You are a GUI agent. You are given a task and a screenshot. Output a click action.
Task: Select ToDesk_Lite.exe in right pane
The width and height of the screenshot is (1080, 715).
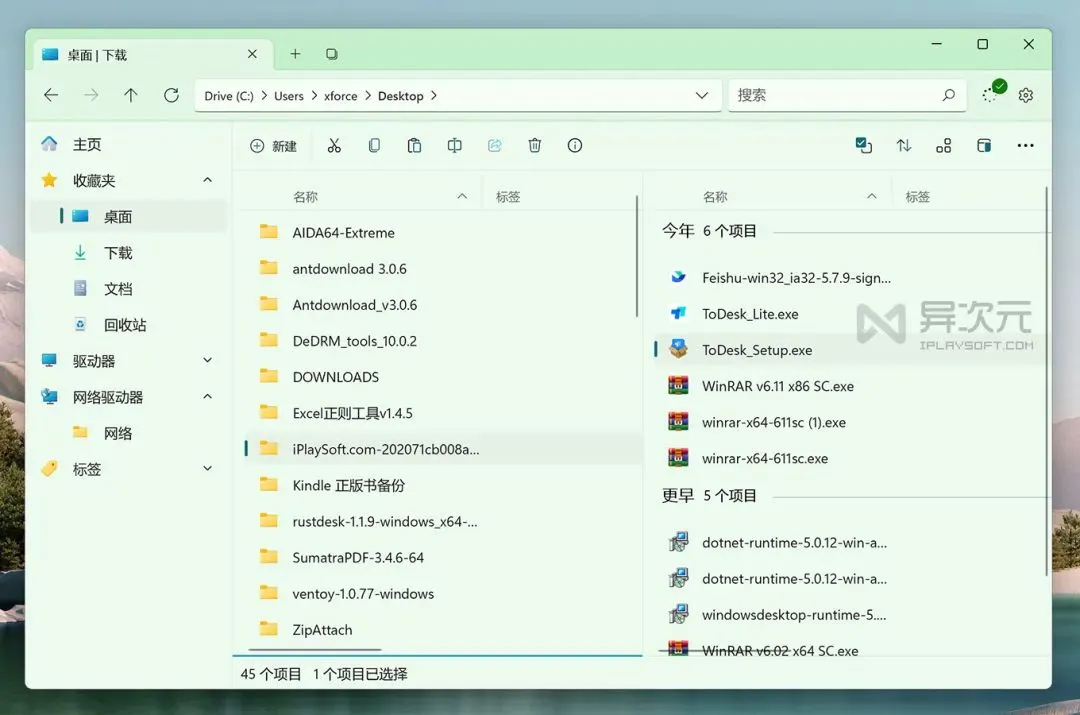pos(849,313)
